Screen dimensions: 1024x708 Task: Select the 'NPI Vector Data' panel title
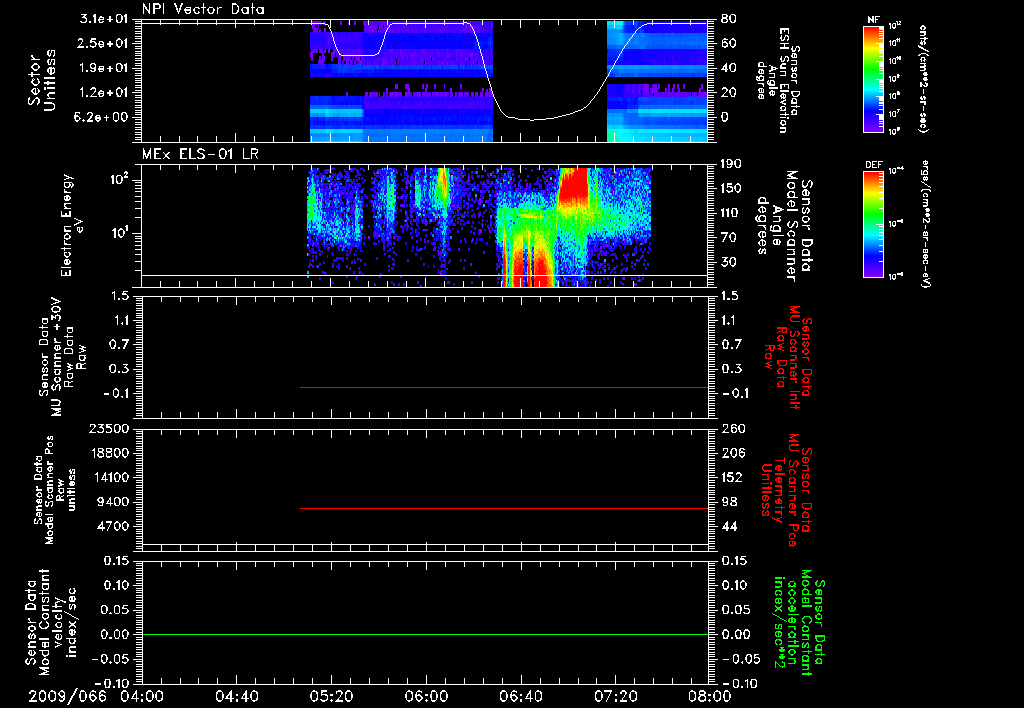[203, 9]
